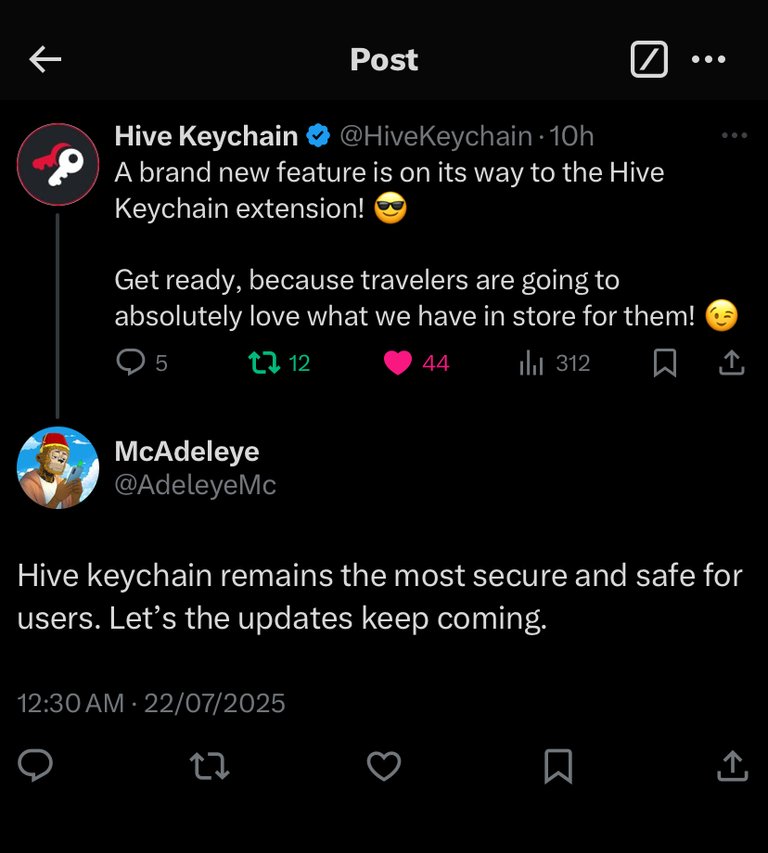Open Hive Keychain's profile picture
Screen dimensions: 768x853
(57, 163)
